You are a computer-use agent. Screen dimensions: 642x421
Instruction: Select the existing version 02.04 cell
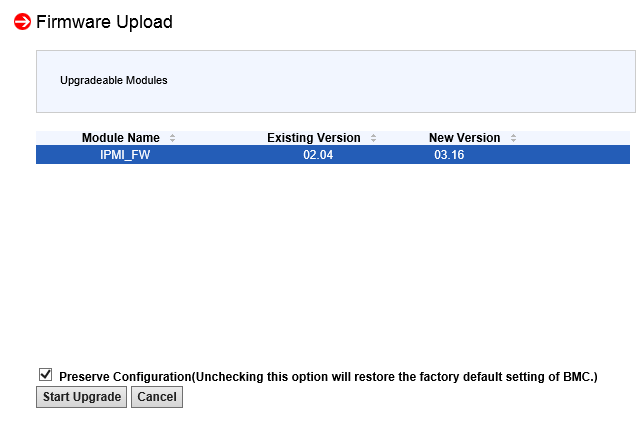pyautogui.click(x=318, y=155)
